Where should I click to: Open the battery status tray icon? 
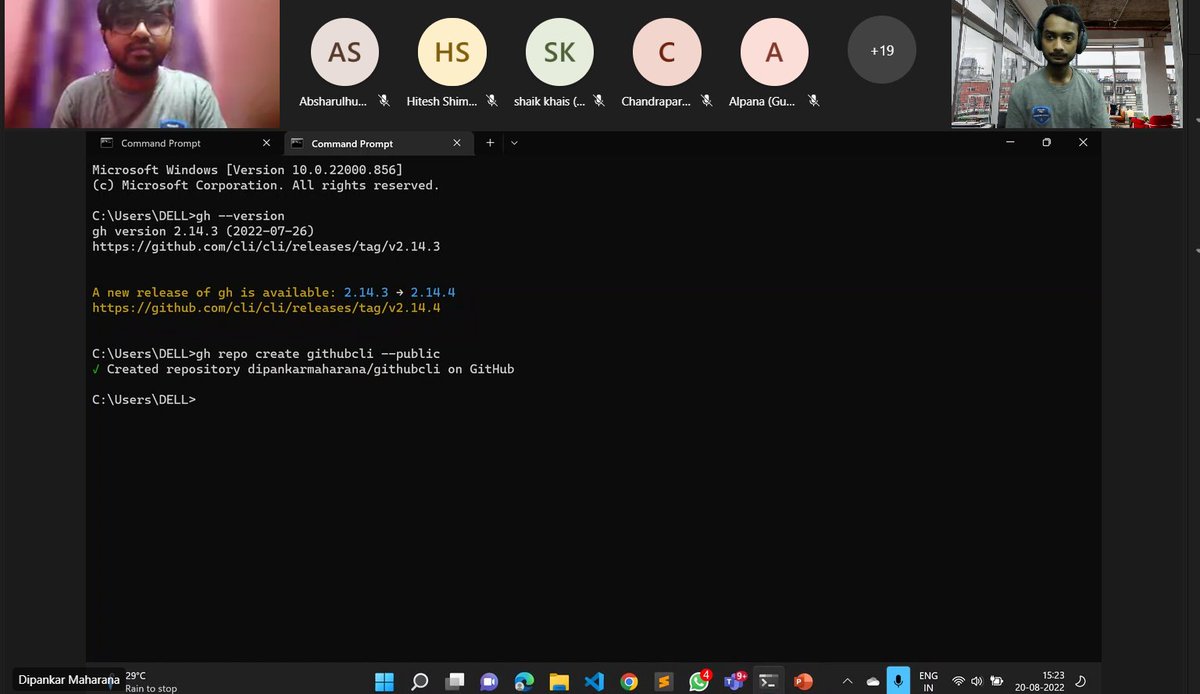pyautogui.click(x=996, y=681)
